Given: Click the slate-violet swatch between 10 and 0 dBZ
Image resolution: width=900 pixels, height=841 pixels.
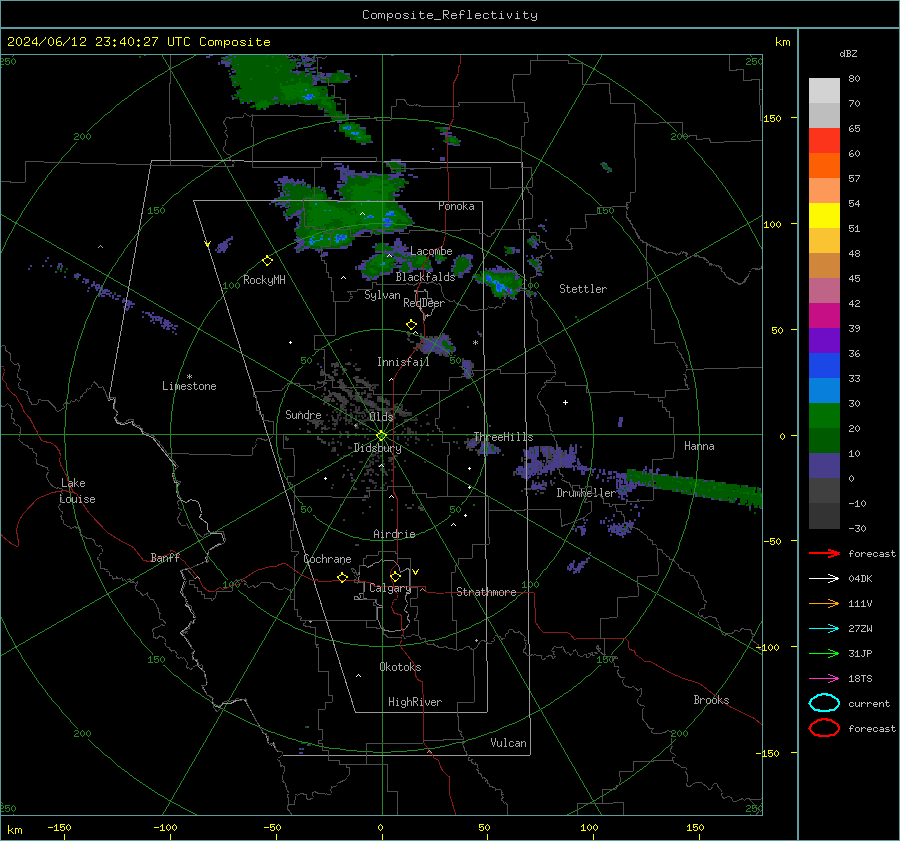Looking at the screenshot, I should [x=824, y=466].
